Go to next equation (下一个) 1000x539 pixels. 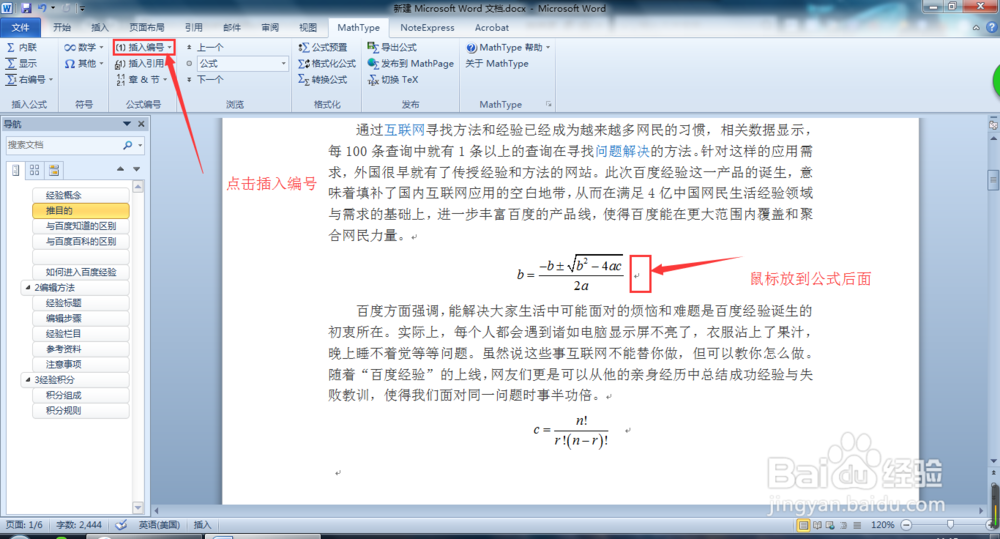(205, 79)
